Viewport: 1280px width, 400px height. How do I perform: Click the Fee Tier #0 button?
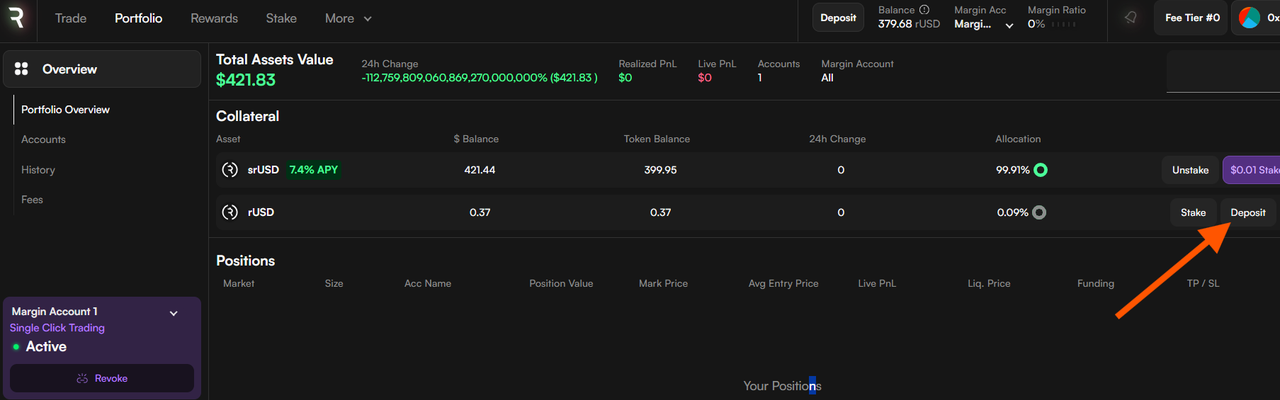[x=1191, y=18]
